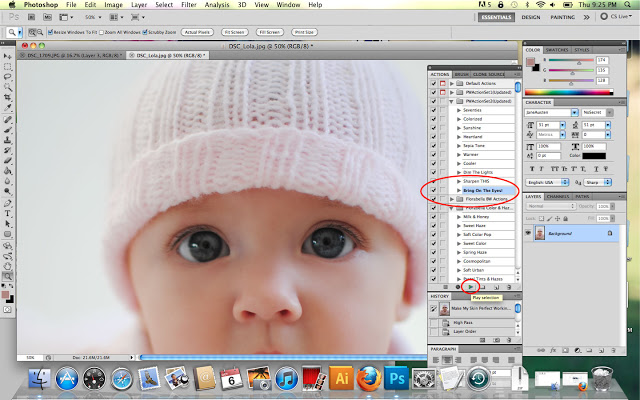Select the Rectangular Marquee tool

(x=7, y=67)
